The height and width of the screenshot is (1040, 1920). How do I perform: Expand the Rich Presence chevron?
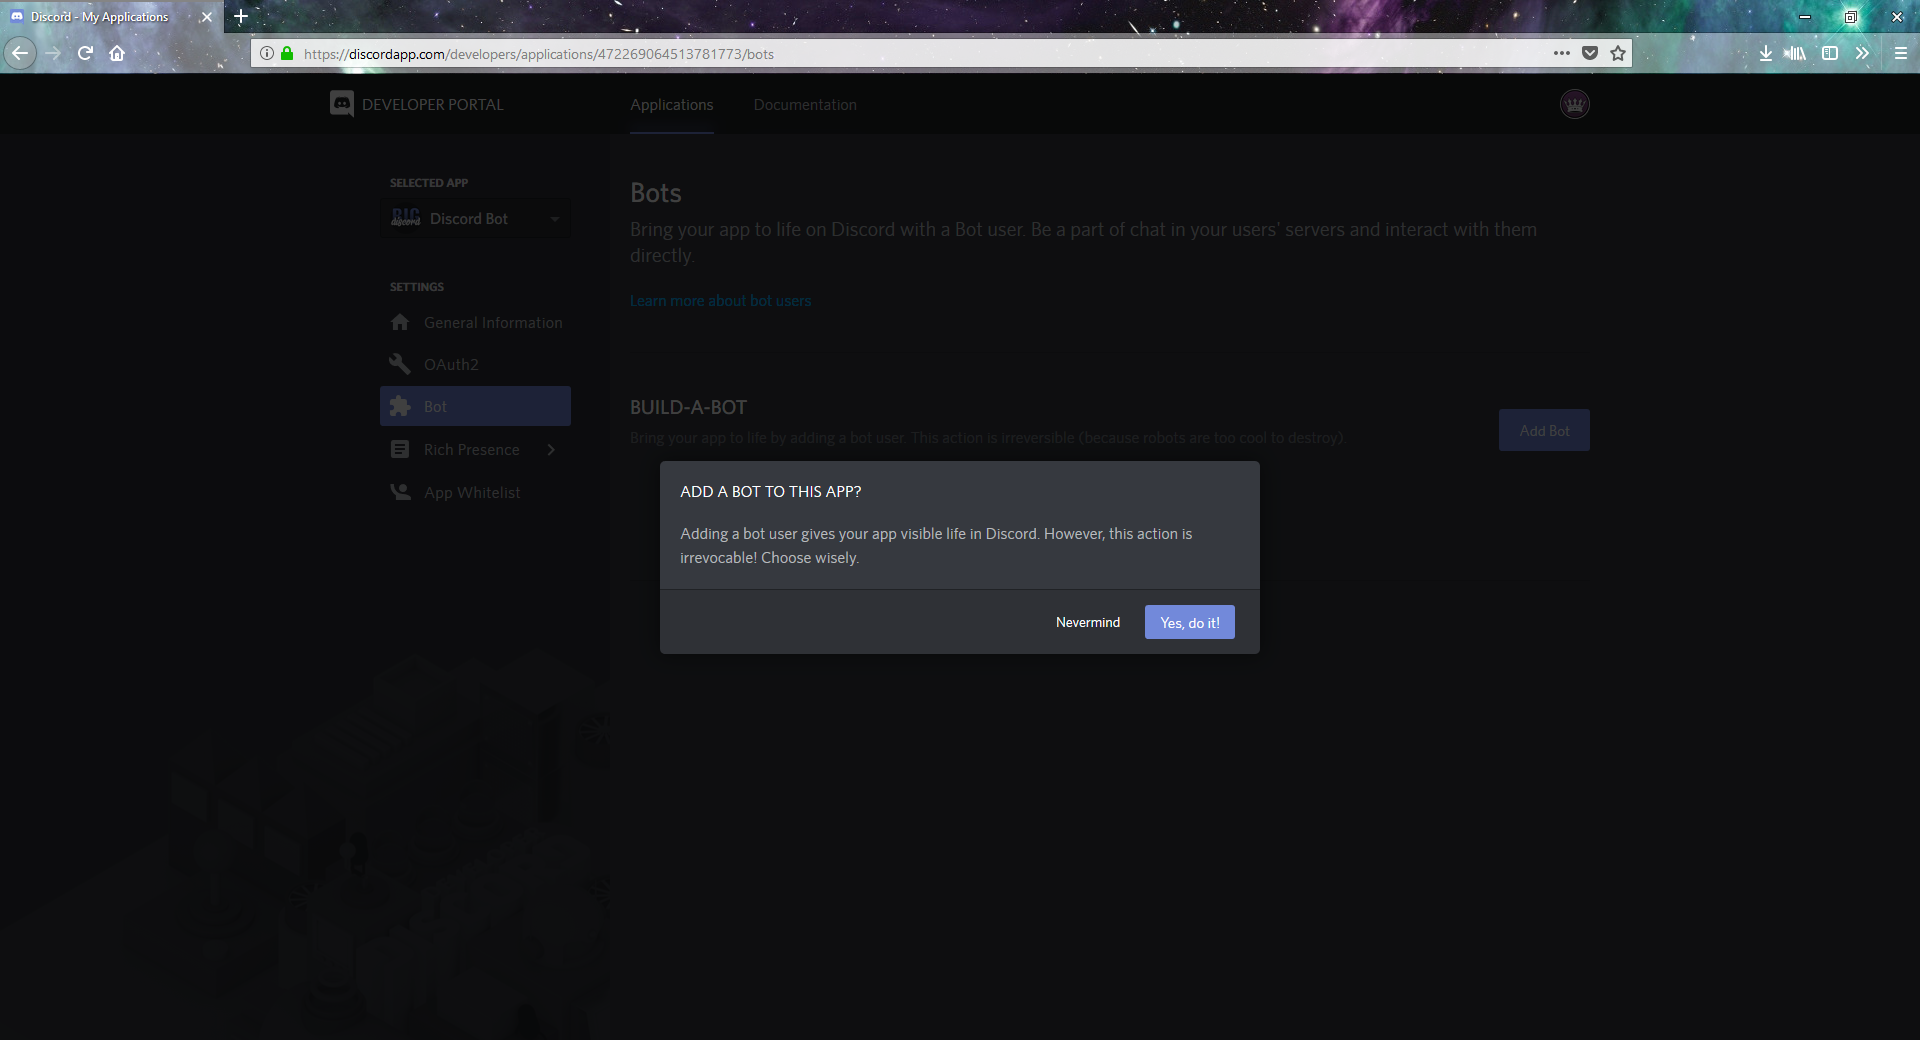click(551, 449)
